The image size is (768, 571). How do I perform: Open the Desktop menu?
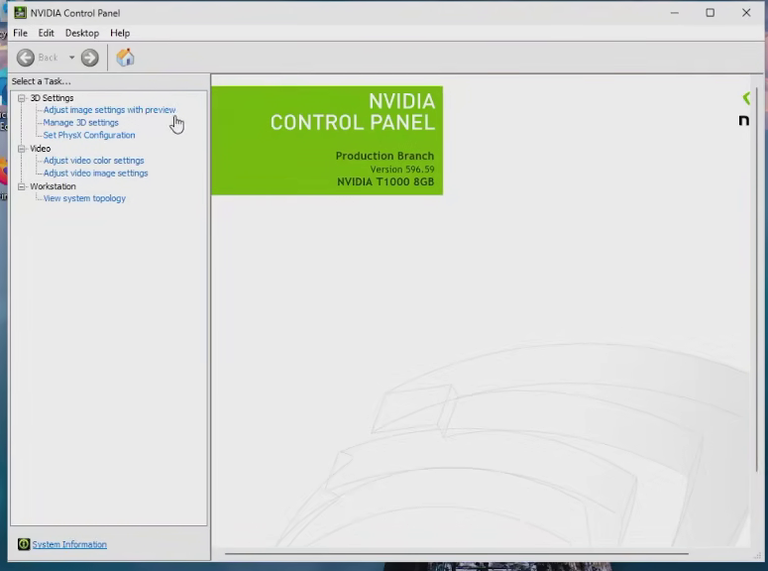pos(82,33)
